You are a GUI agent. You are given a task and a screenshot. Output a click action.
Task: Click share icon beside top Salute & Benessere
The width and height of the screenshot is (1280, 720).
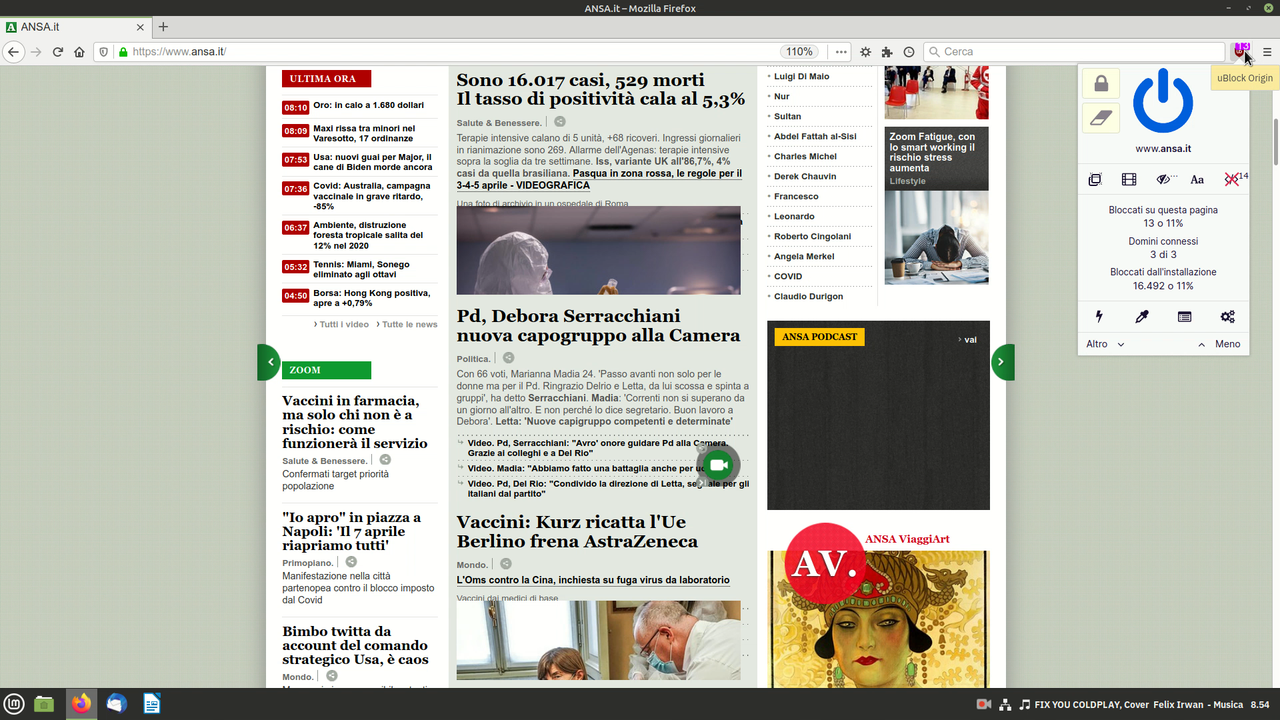[560, 122]
